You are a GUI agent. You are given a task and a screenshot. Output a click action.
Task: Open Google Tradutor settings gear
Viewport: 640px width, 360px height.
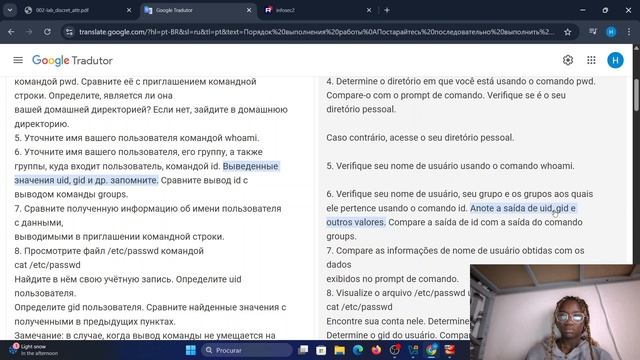(x=568, y=60)
